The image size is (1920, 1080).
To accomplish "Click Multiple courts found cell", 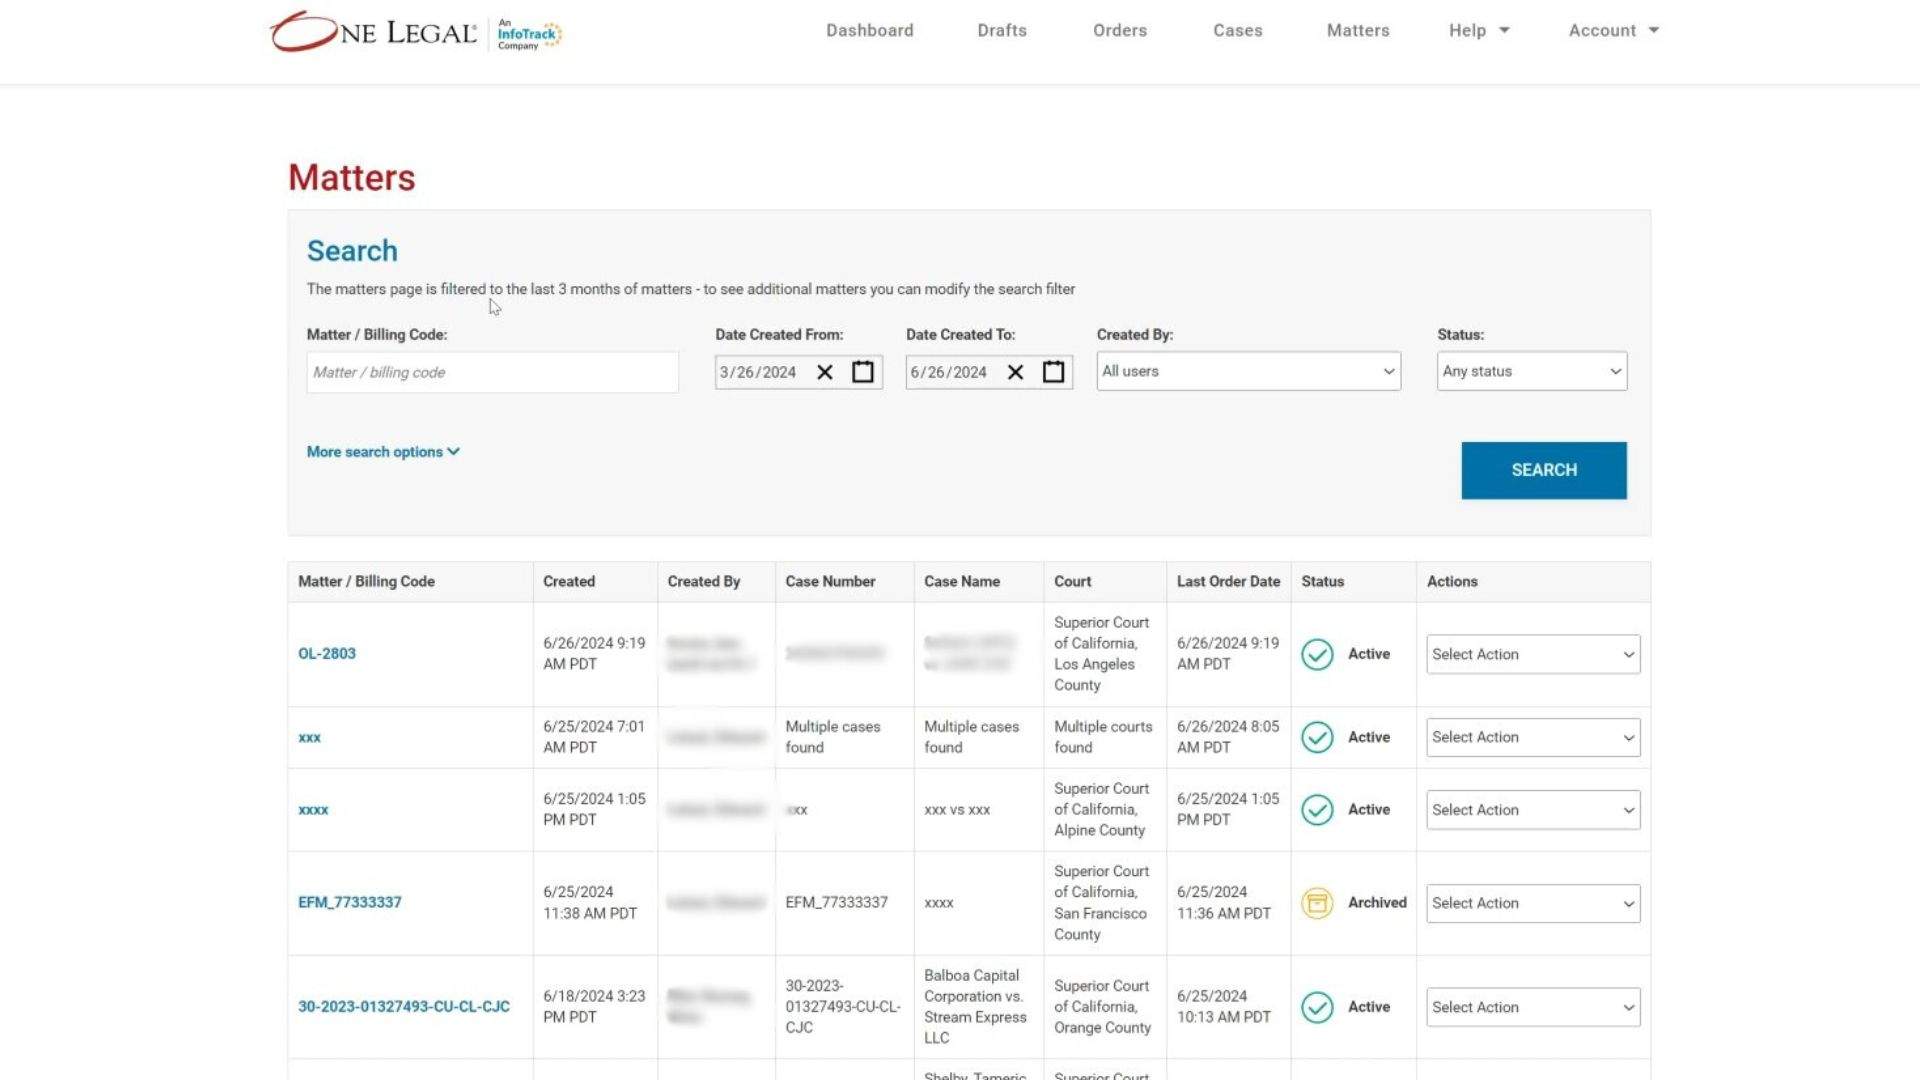I will click(1103, 737).
